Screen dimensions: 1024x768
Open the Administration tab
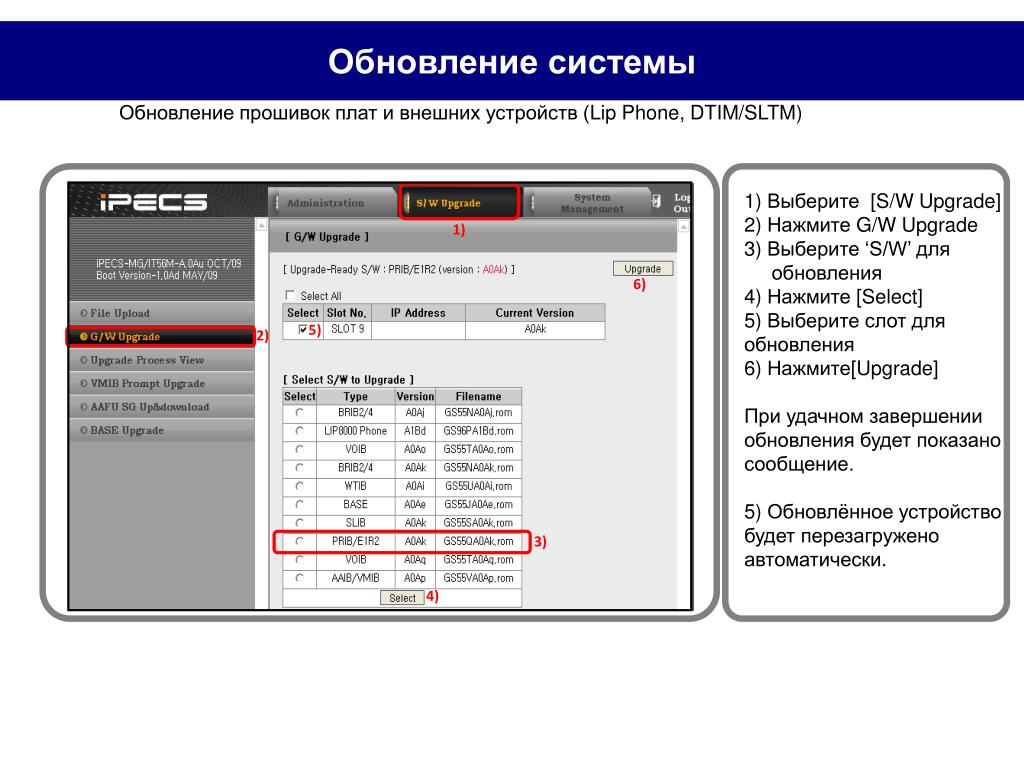[332, 203]
